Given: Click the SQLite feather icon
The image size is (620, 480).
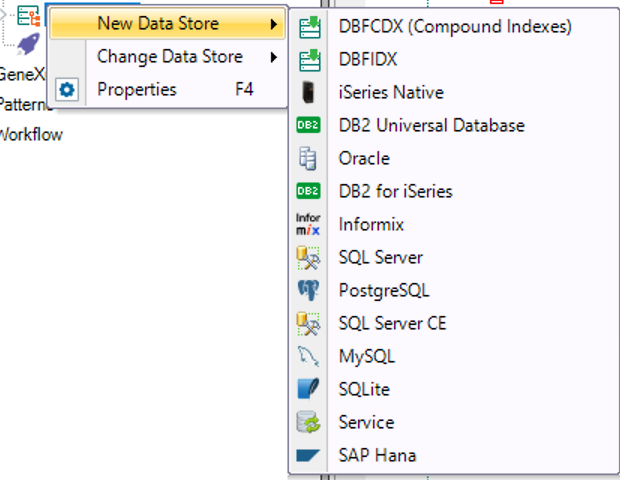Looking at the screenshot, I should (308, 389).
